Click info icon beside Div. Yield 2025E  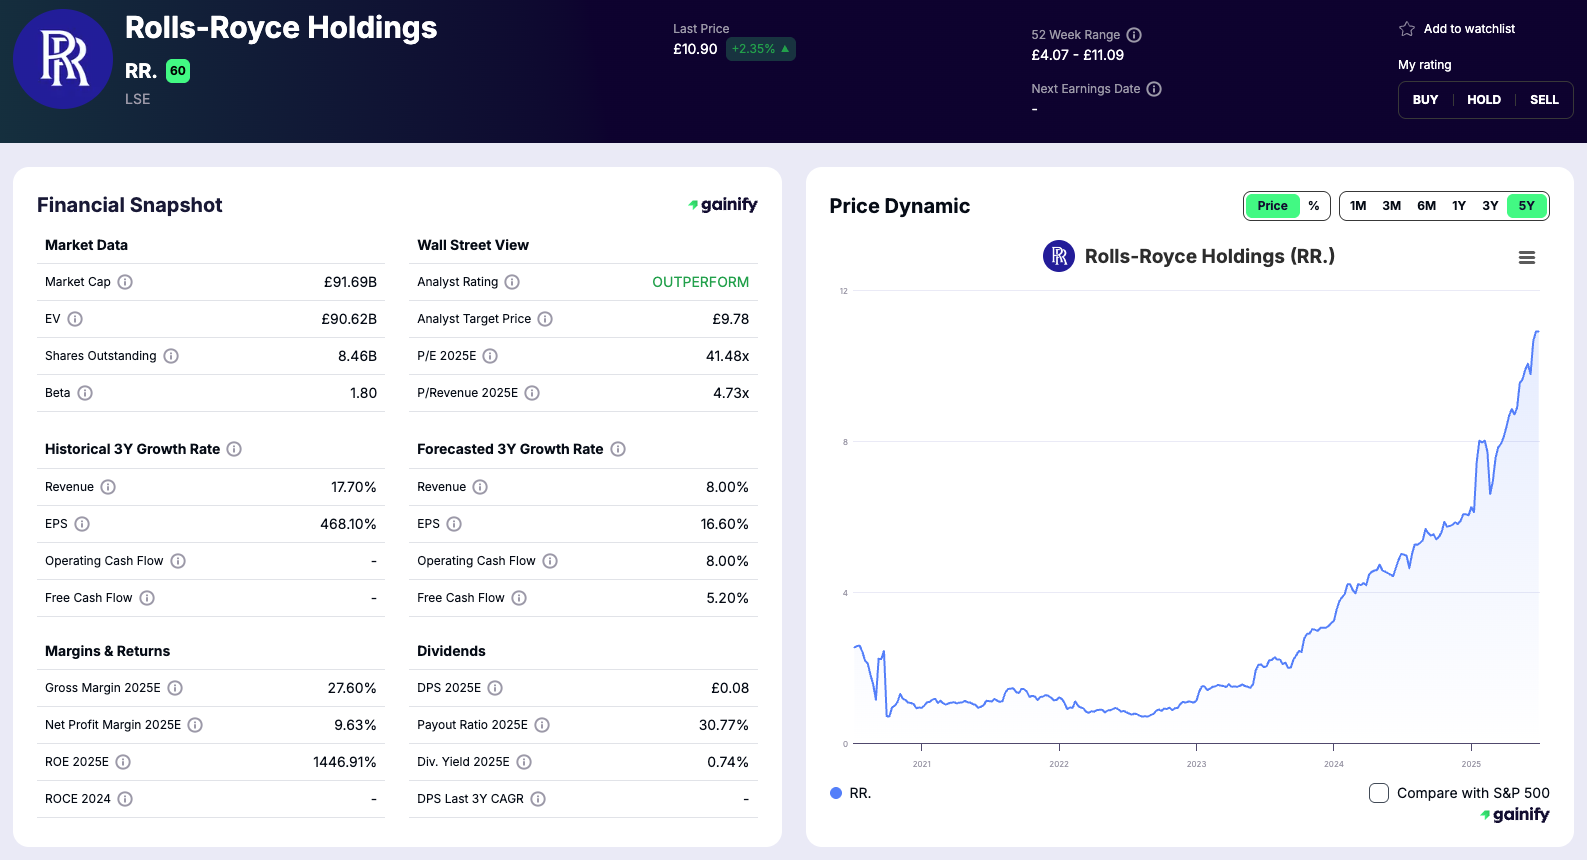tap(524, 762)
